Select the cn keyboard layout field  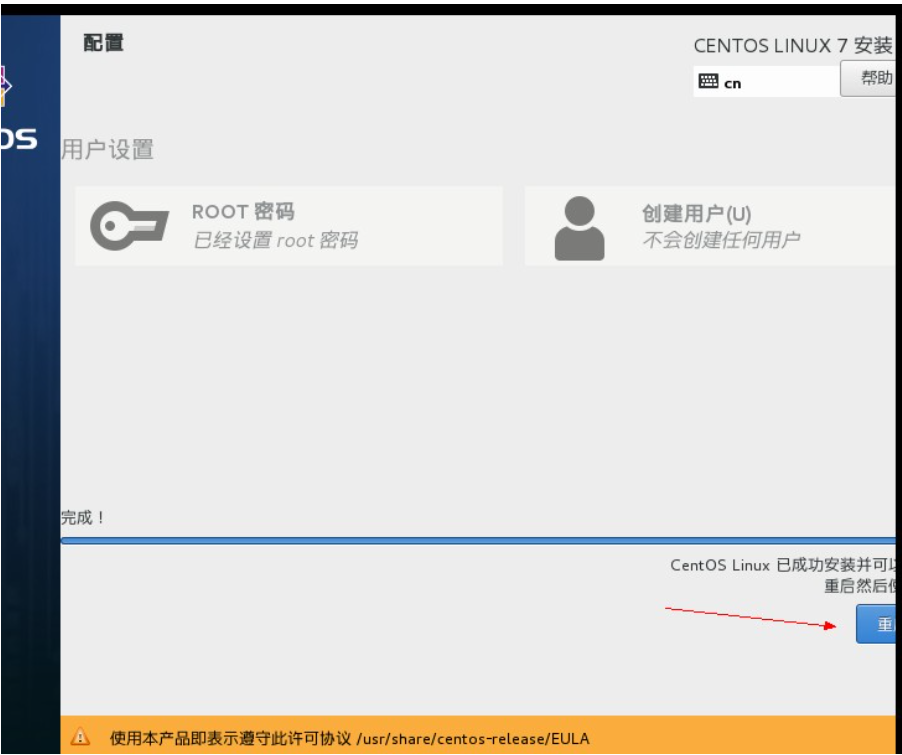pos(767,81)
